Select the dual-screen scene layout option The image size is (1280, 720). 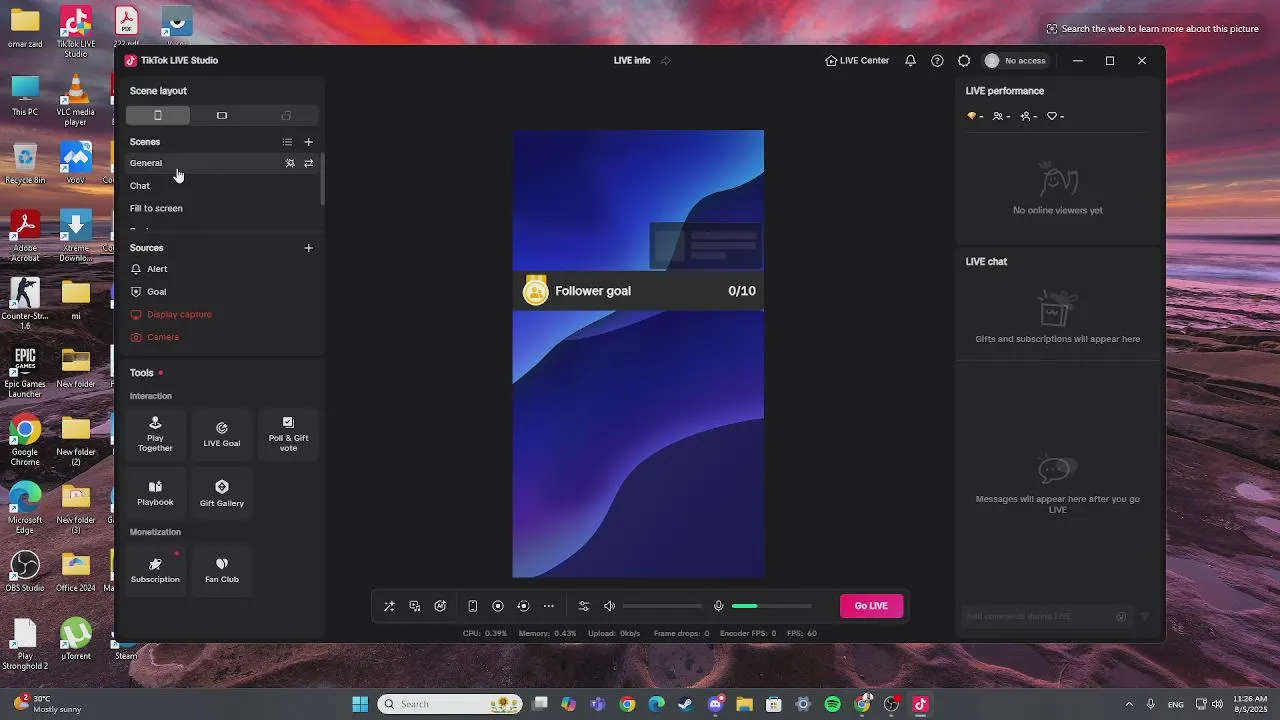tap(286, 115)
